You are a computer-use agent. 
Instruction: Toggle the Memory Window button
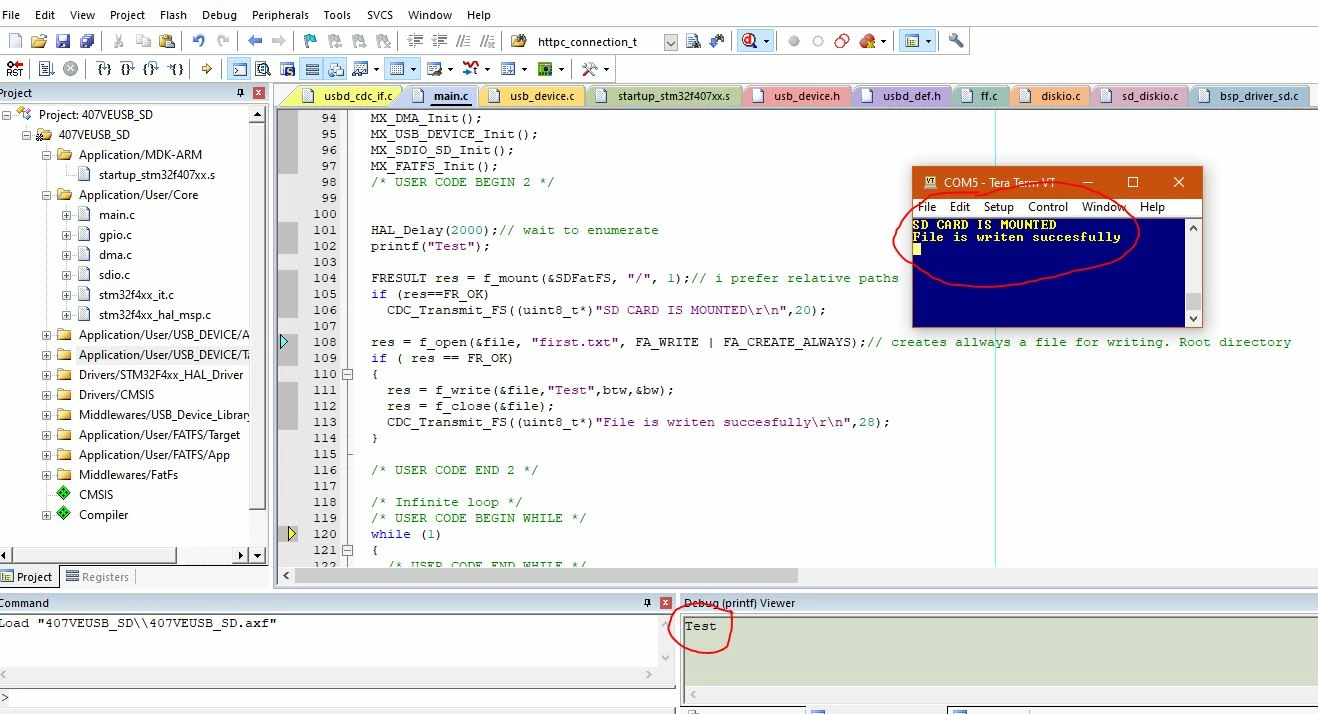[397, 69]
